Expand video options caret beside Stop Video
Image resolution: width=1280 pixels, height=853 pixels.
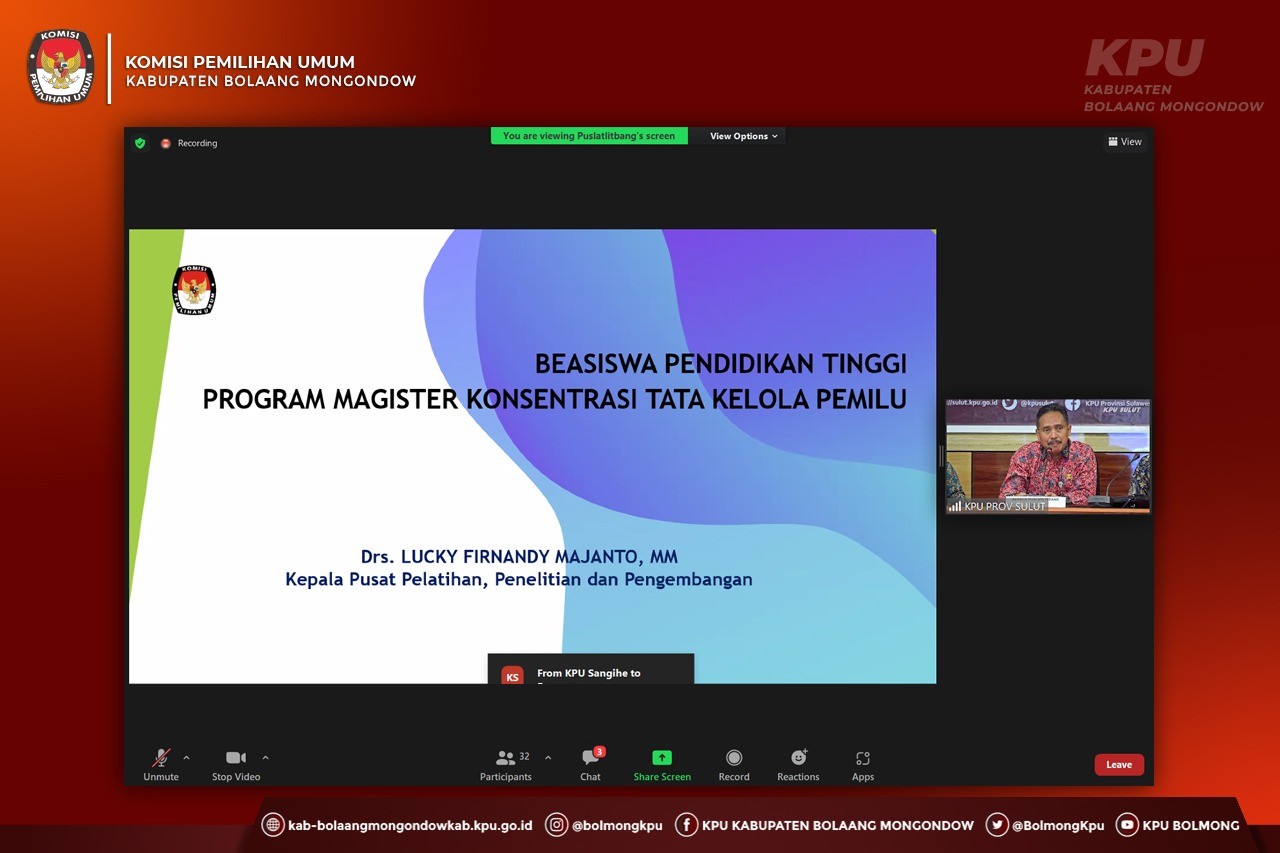pos(265,758)
